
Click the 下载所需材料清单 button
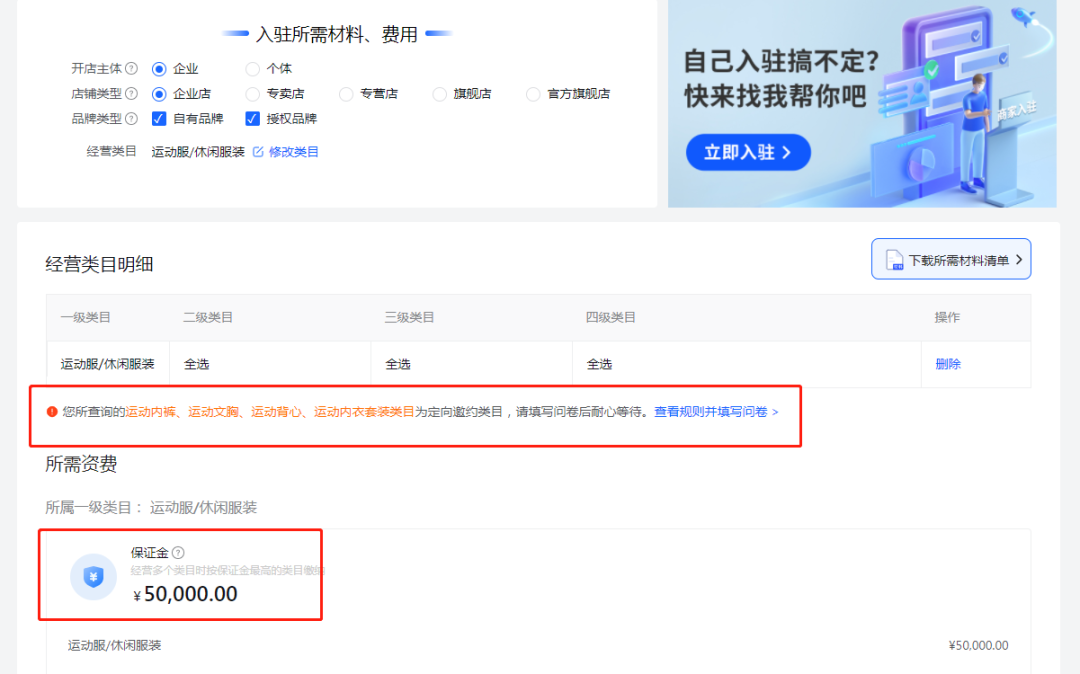pyautogui.click(x=951, y=259)
